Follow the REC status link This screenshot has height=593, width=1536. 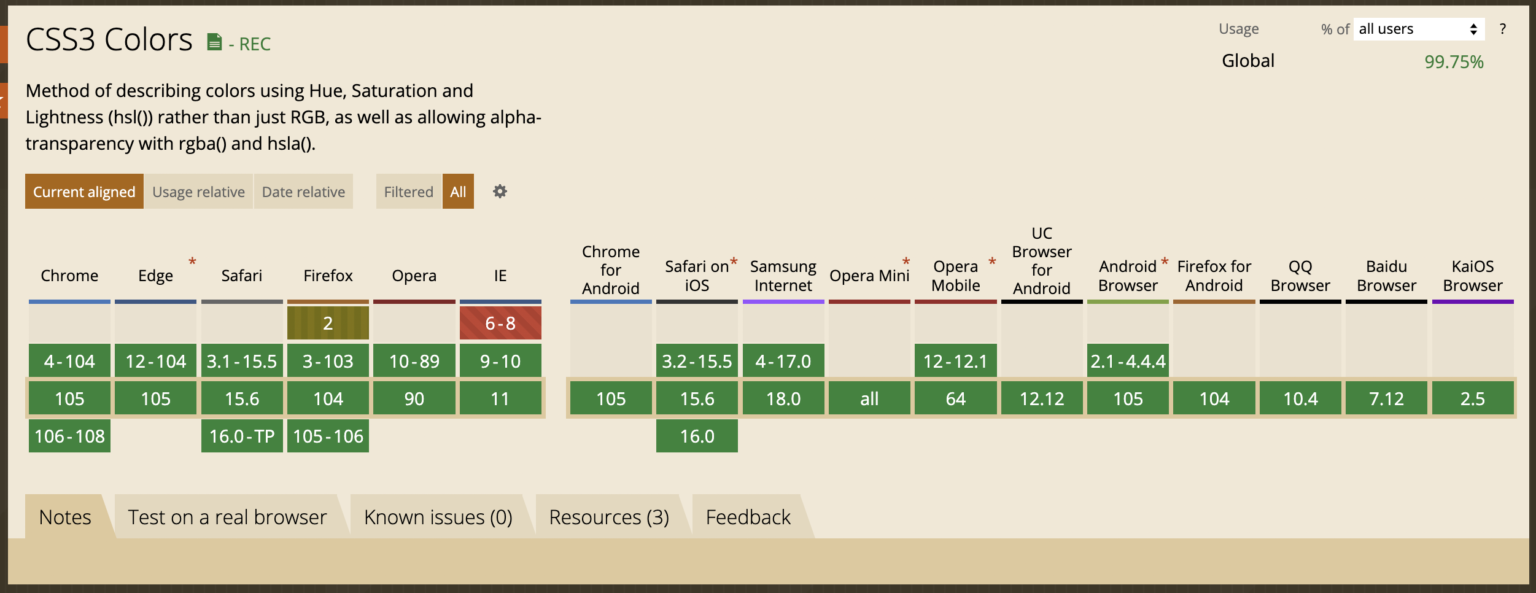pyautogui.click(x=254, y=44)
